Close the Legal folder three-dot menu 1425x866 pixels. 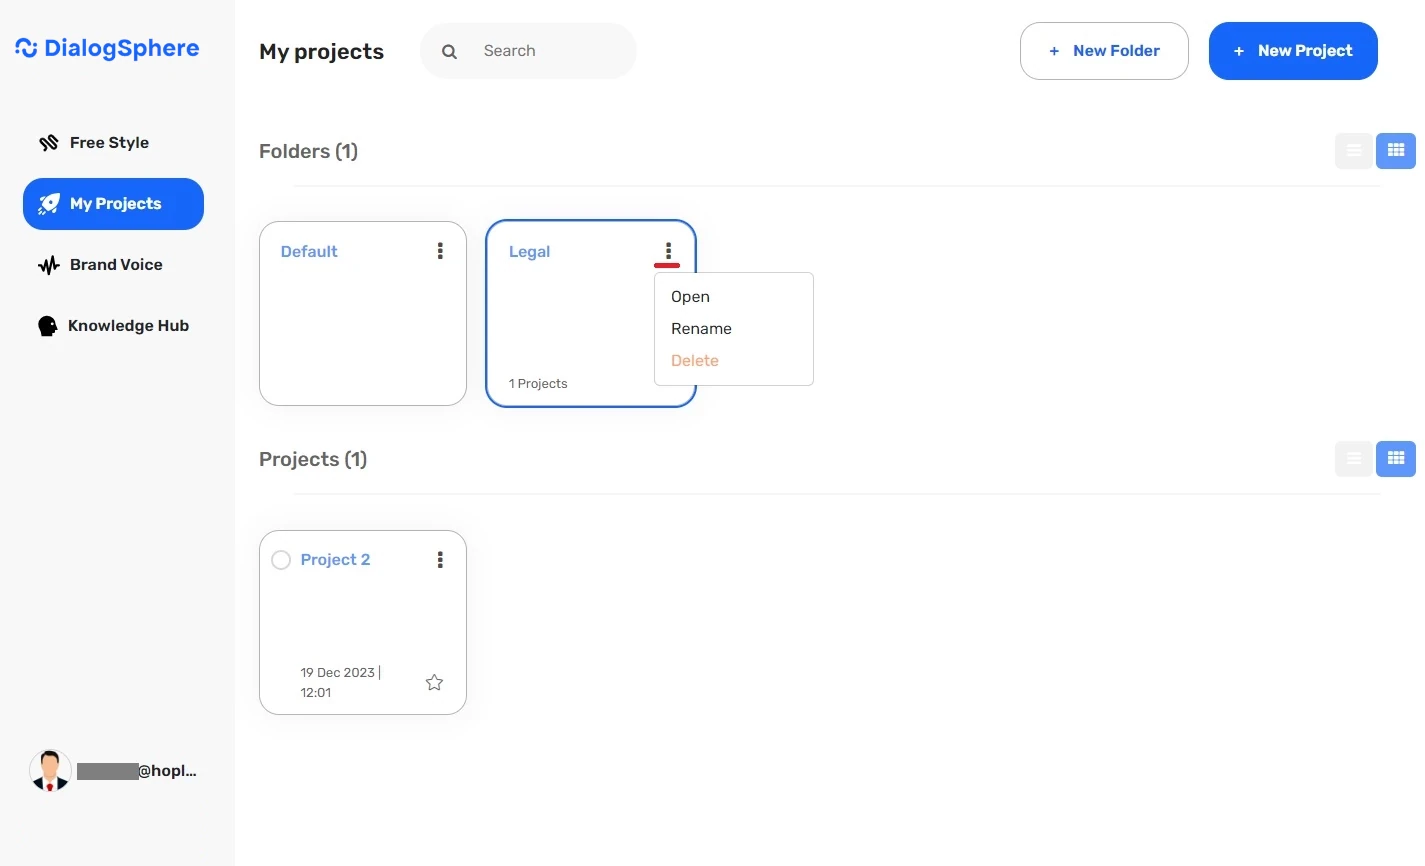click(x=668, y=251)
